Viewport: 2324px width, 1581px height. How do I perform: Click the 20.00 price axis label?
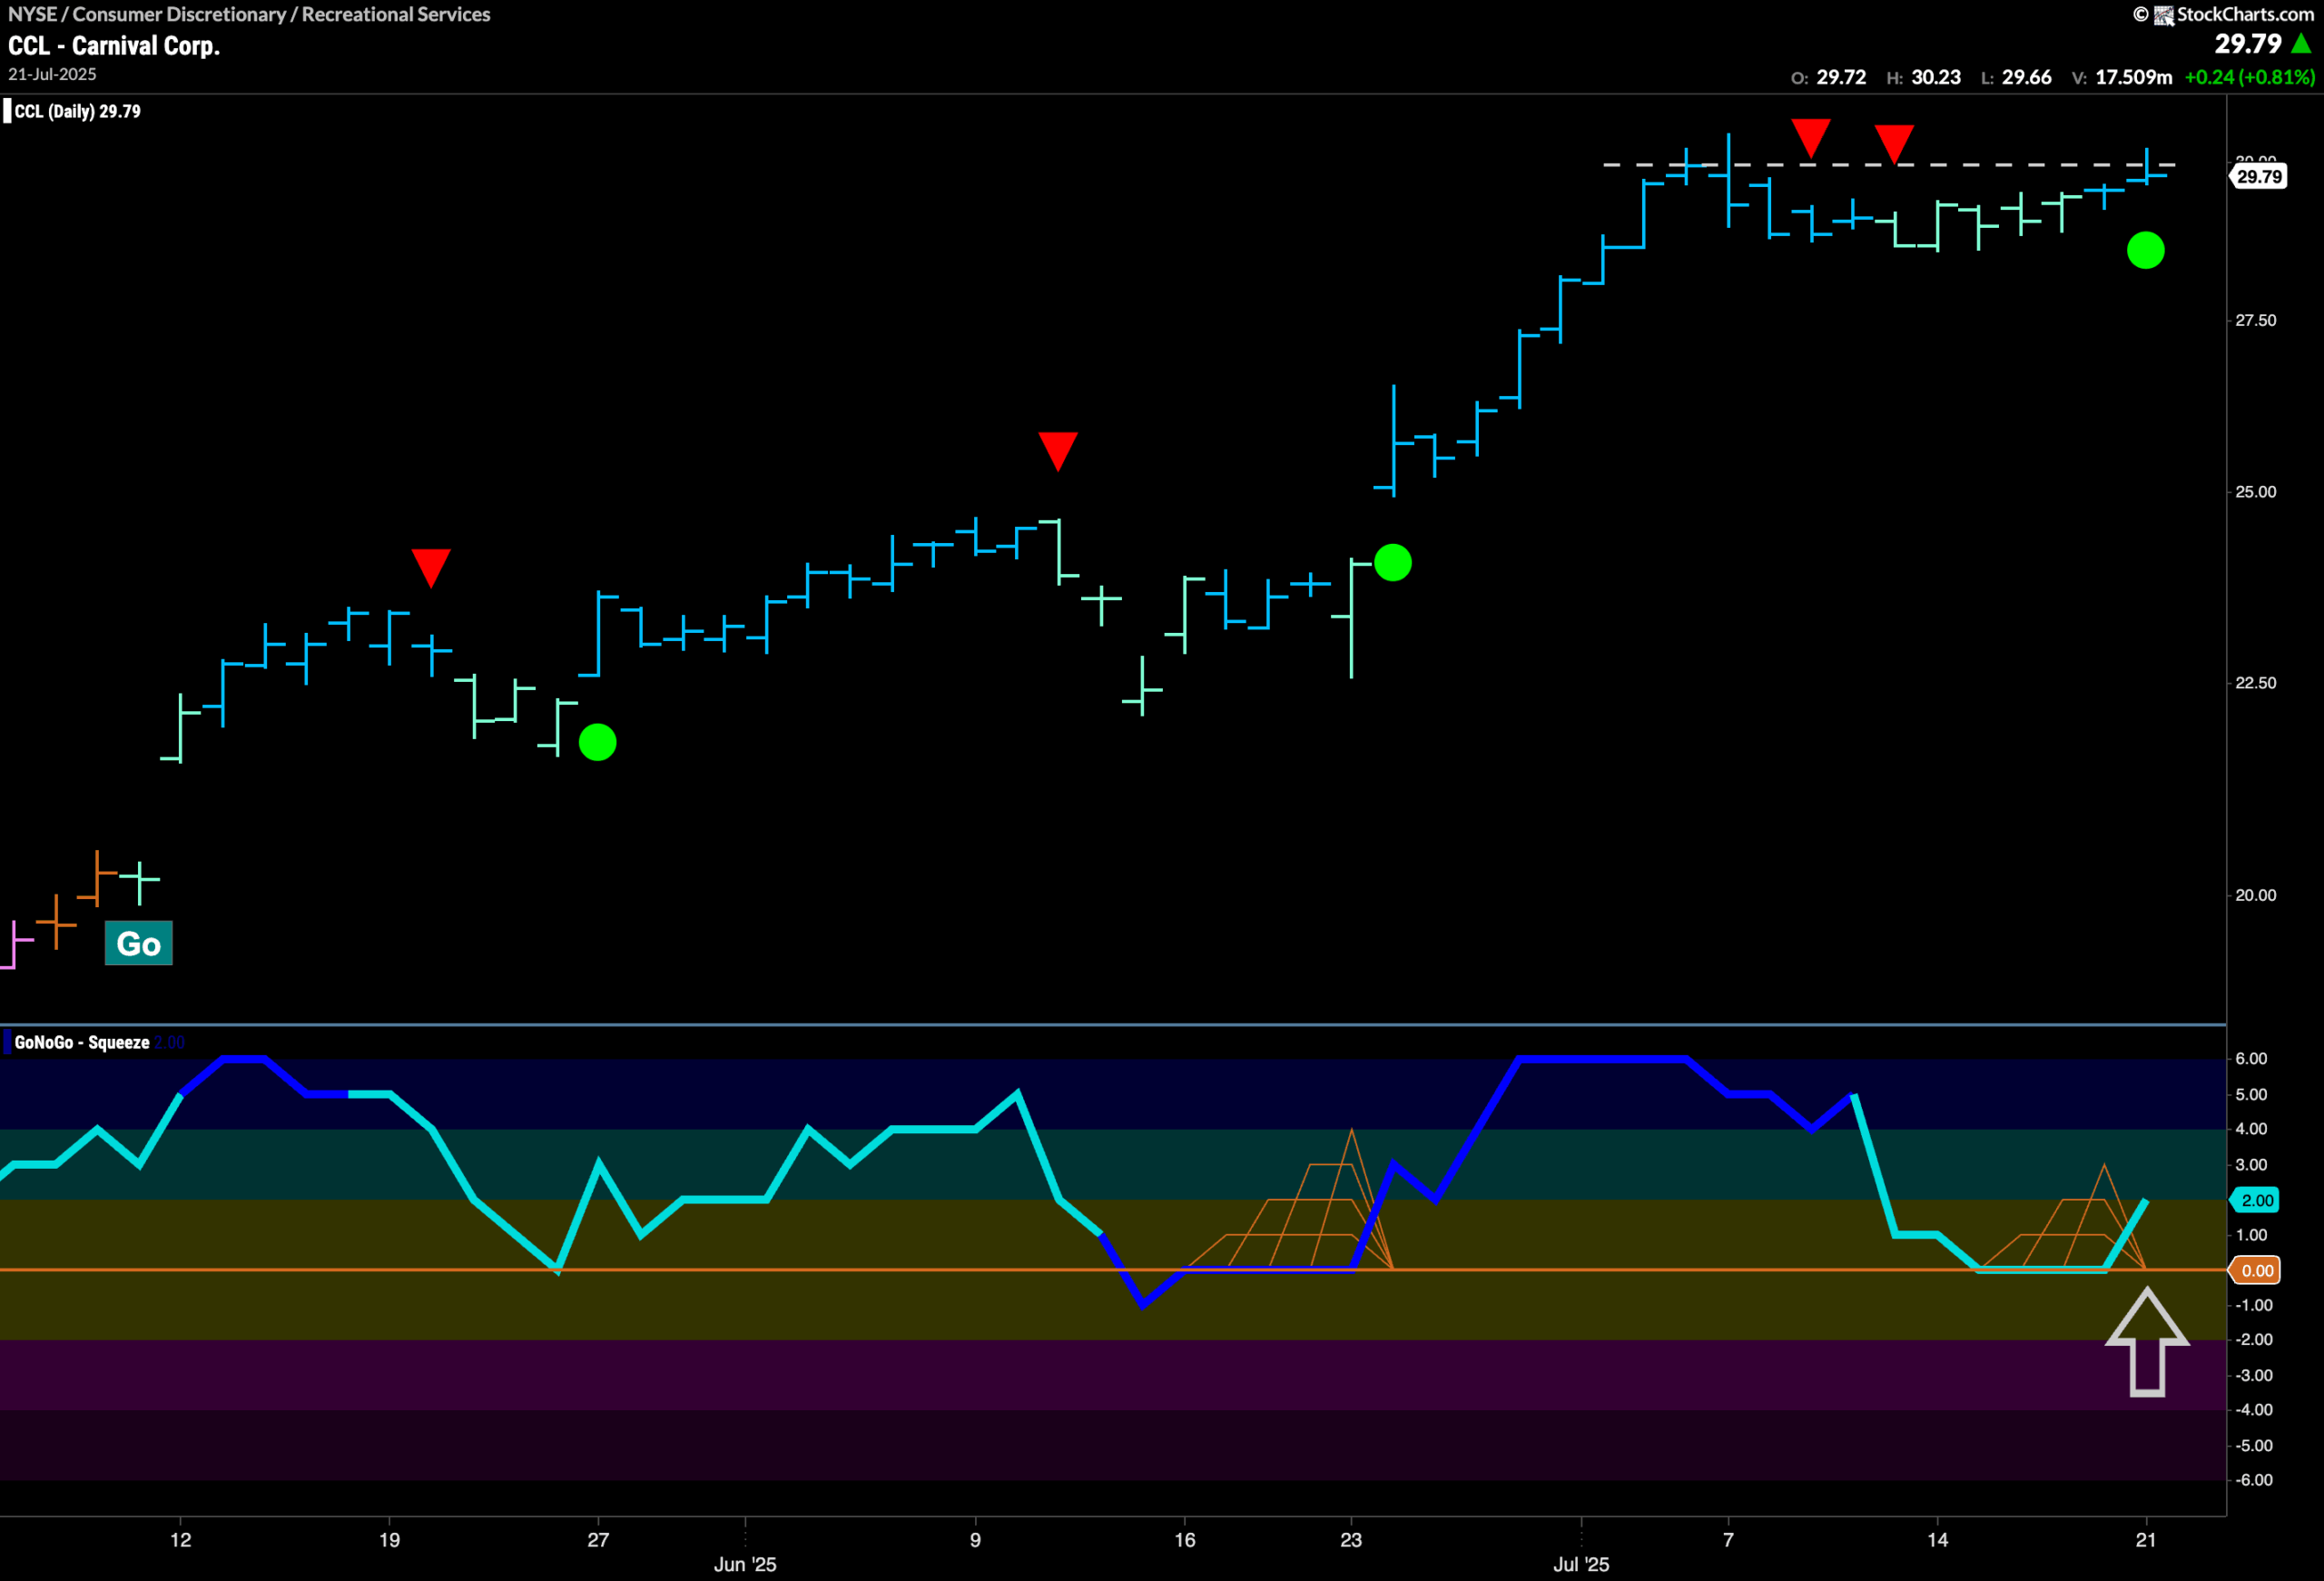click(x=2255, y=895)
